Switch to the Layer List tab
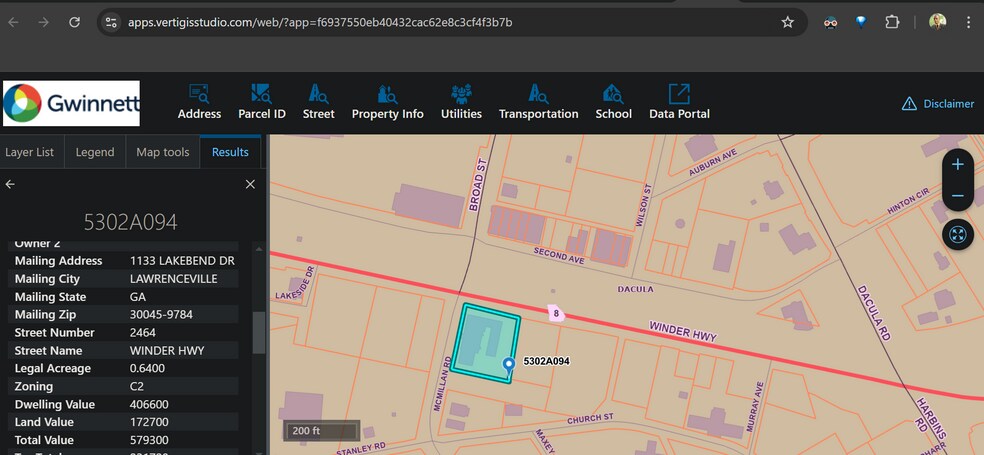 [x=30, y=152]
